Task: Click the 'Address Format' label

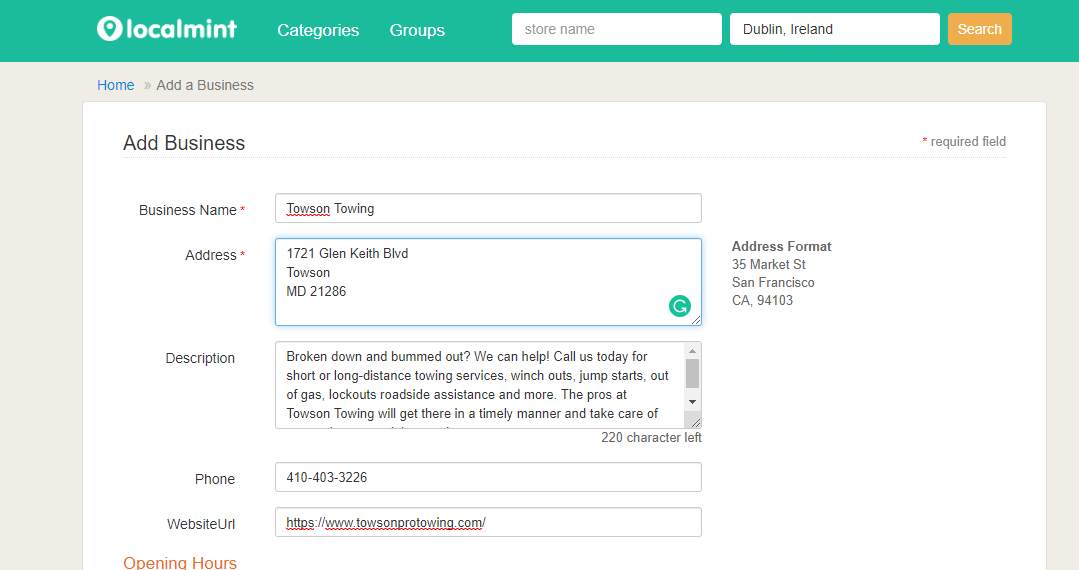Action: 781,246
